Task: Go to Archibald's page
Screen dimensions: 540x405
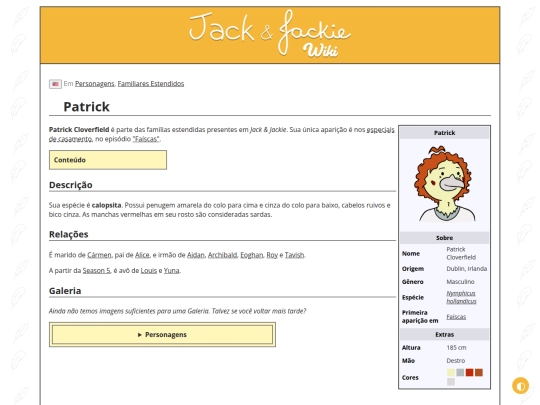Action: click(222, 255)
